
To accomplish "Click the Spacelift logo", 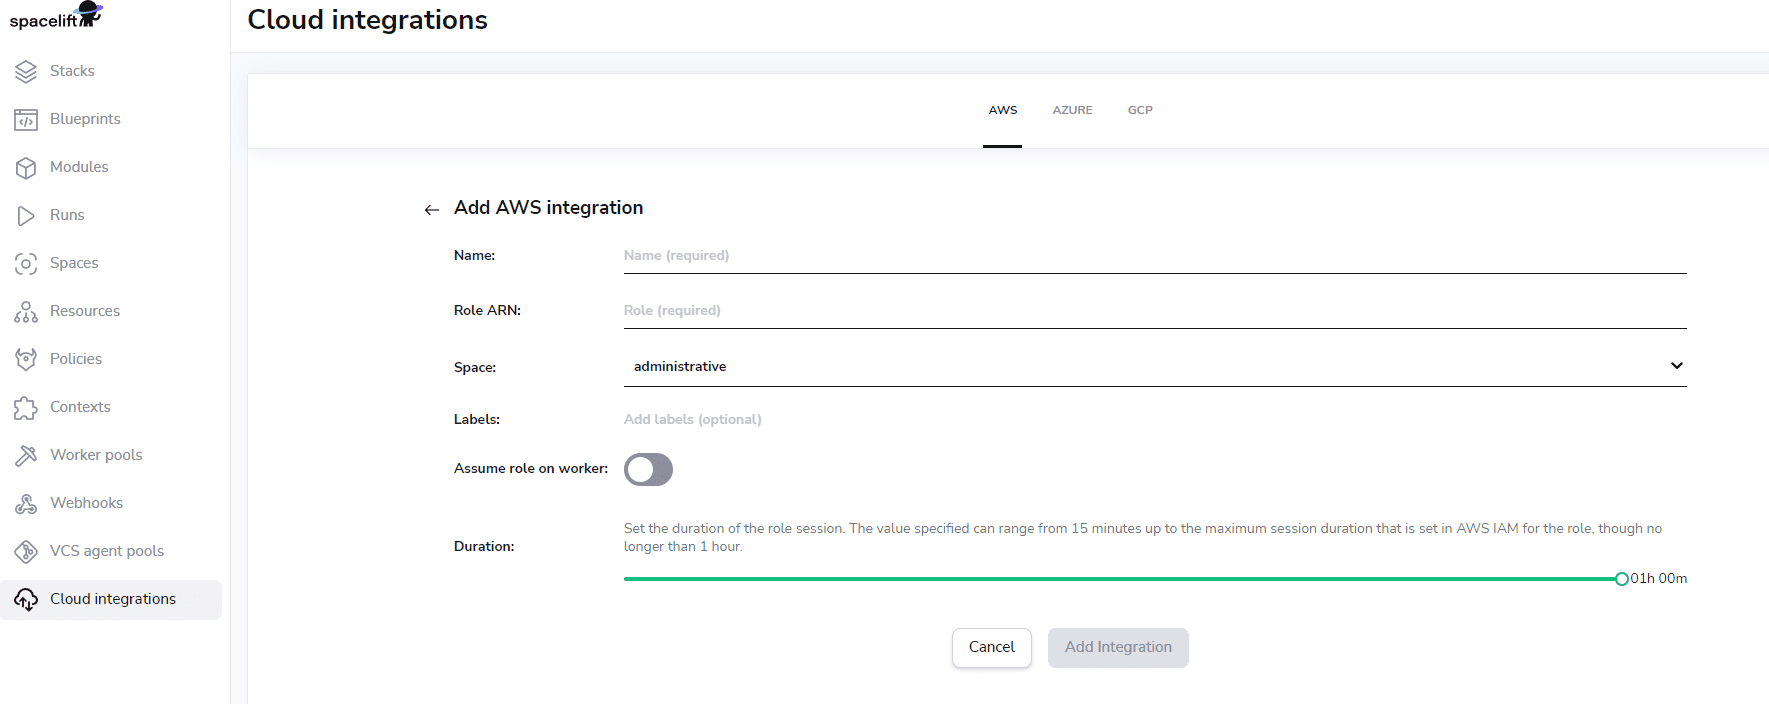I will pyautogui.click(x=56, y=15).
